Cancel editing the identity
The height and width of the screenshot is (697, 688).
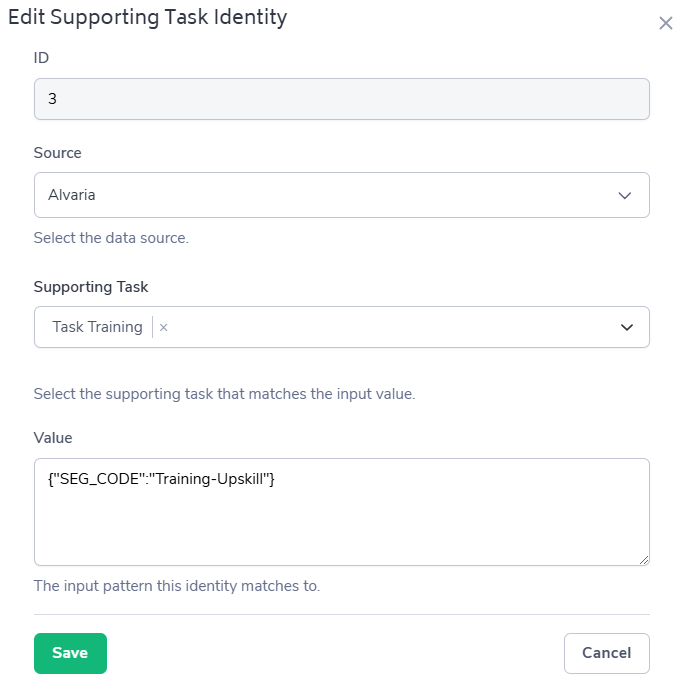point(606,653)
